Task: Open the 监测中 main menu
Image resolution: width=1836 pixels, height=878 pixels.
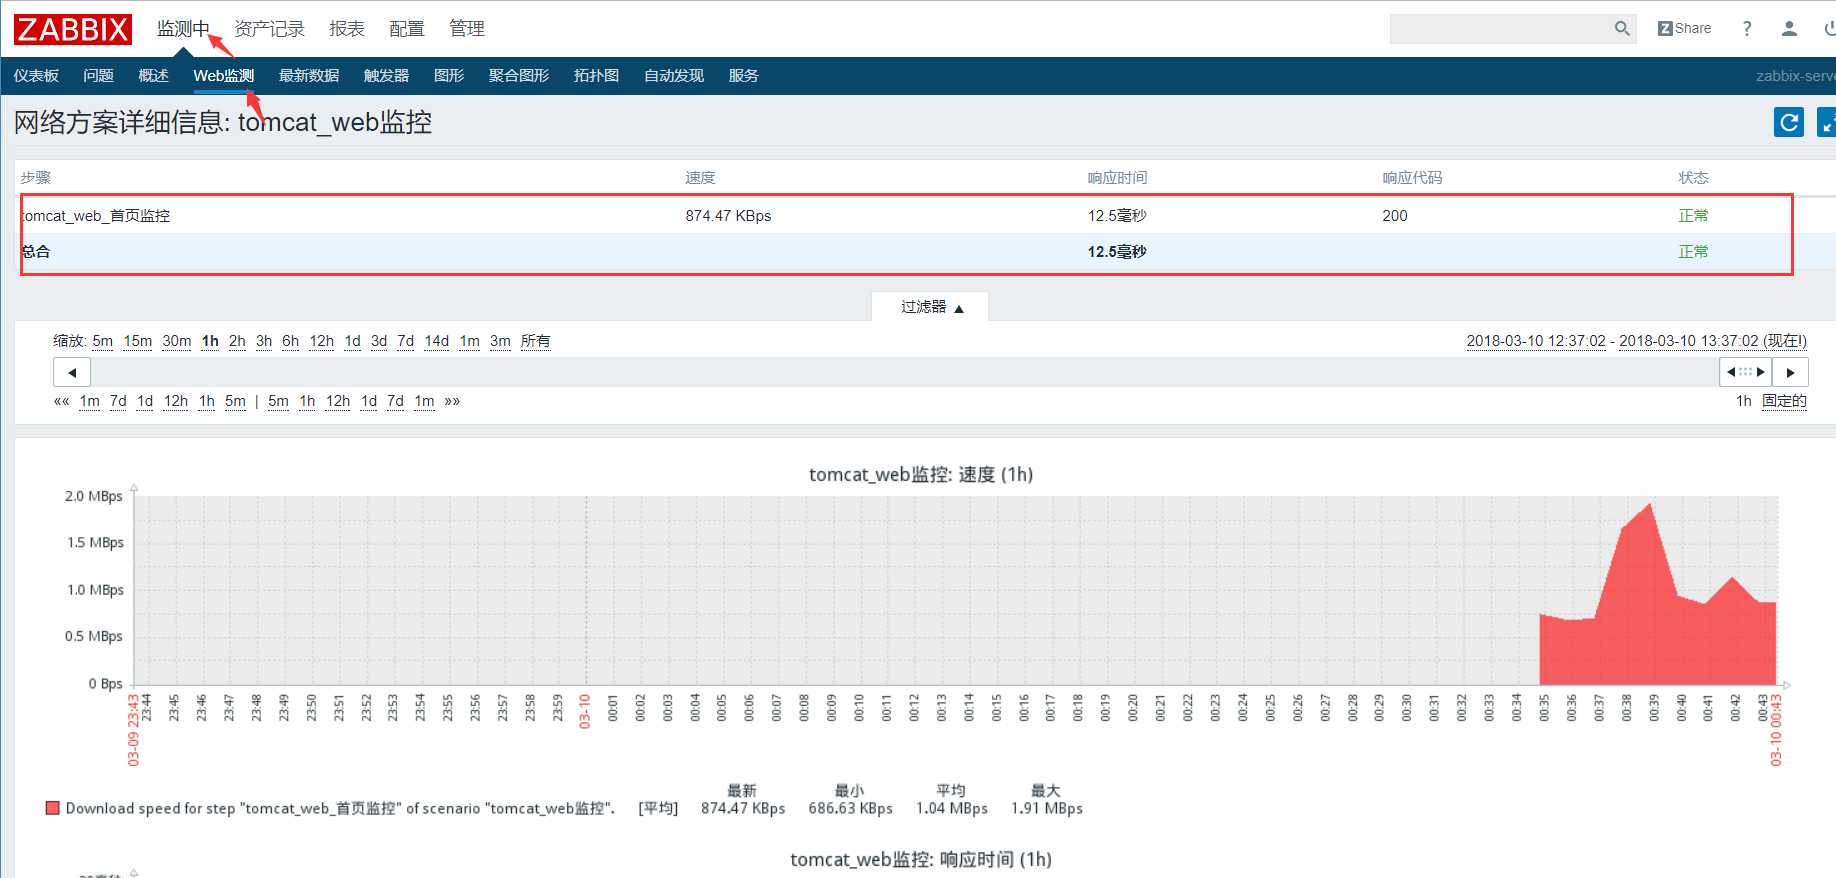Action: click(x=183, y=29)
